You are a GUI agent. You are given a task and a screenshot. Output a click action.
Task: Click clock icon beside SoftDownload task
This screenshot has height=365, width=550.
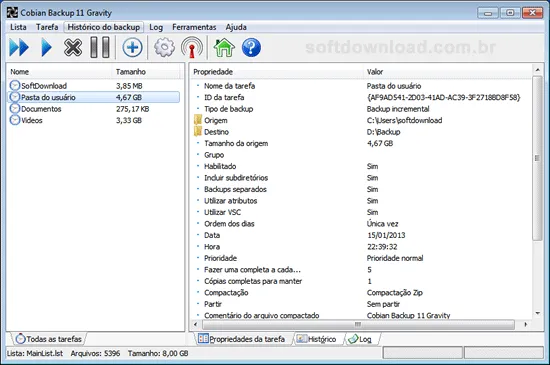click(x=15, y=86)
